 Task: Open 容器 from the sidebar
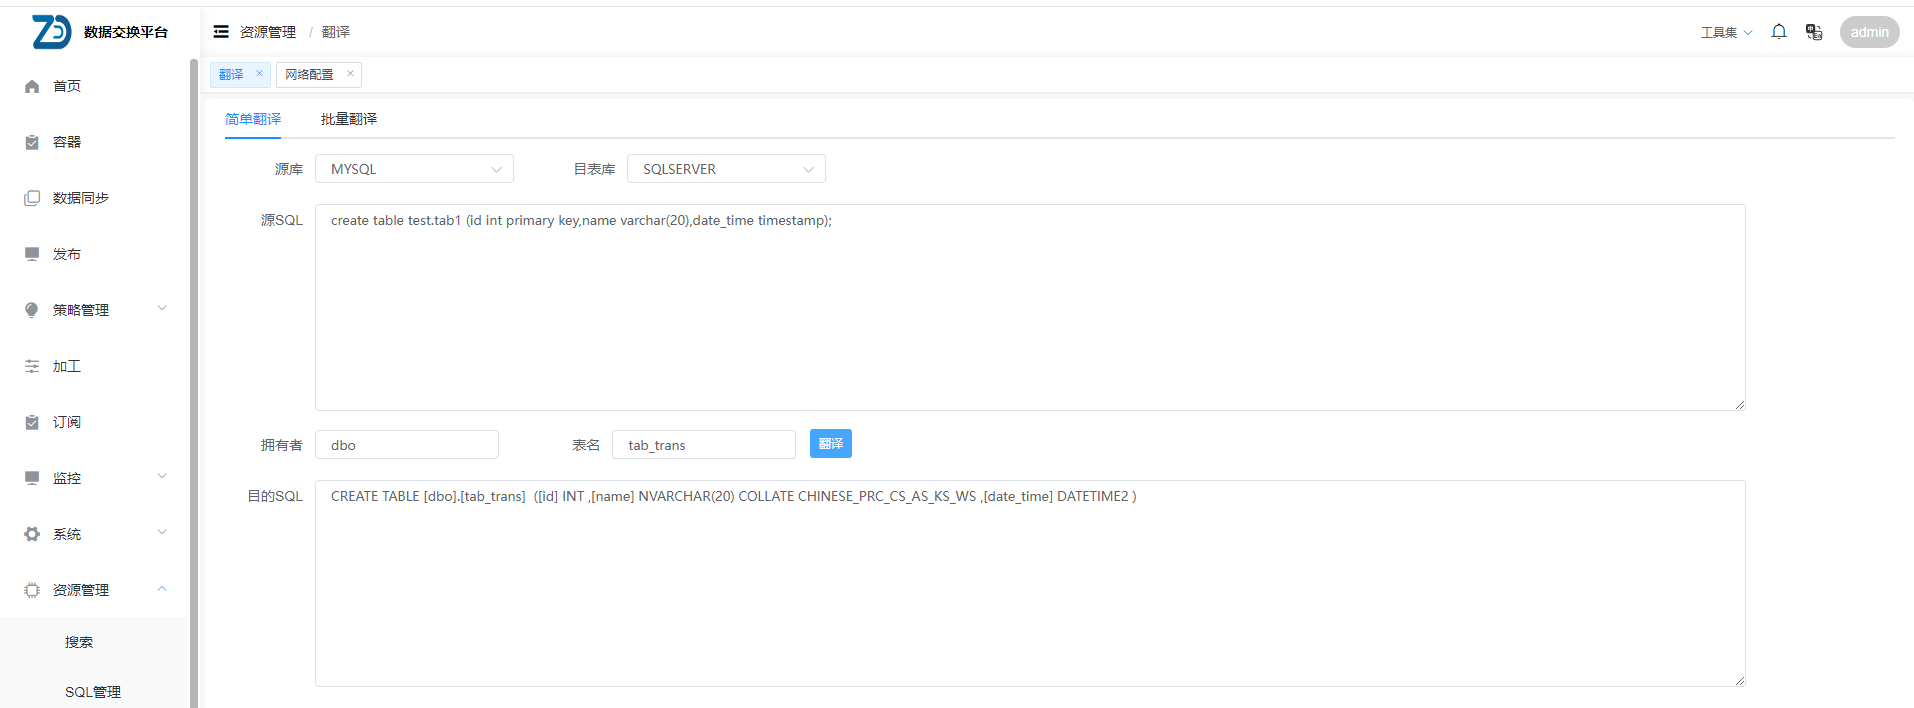pos(67,142)
